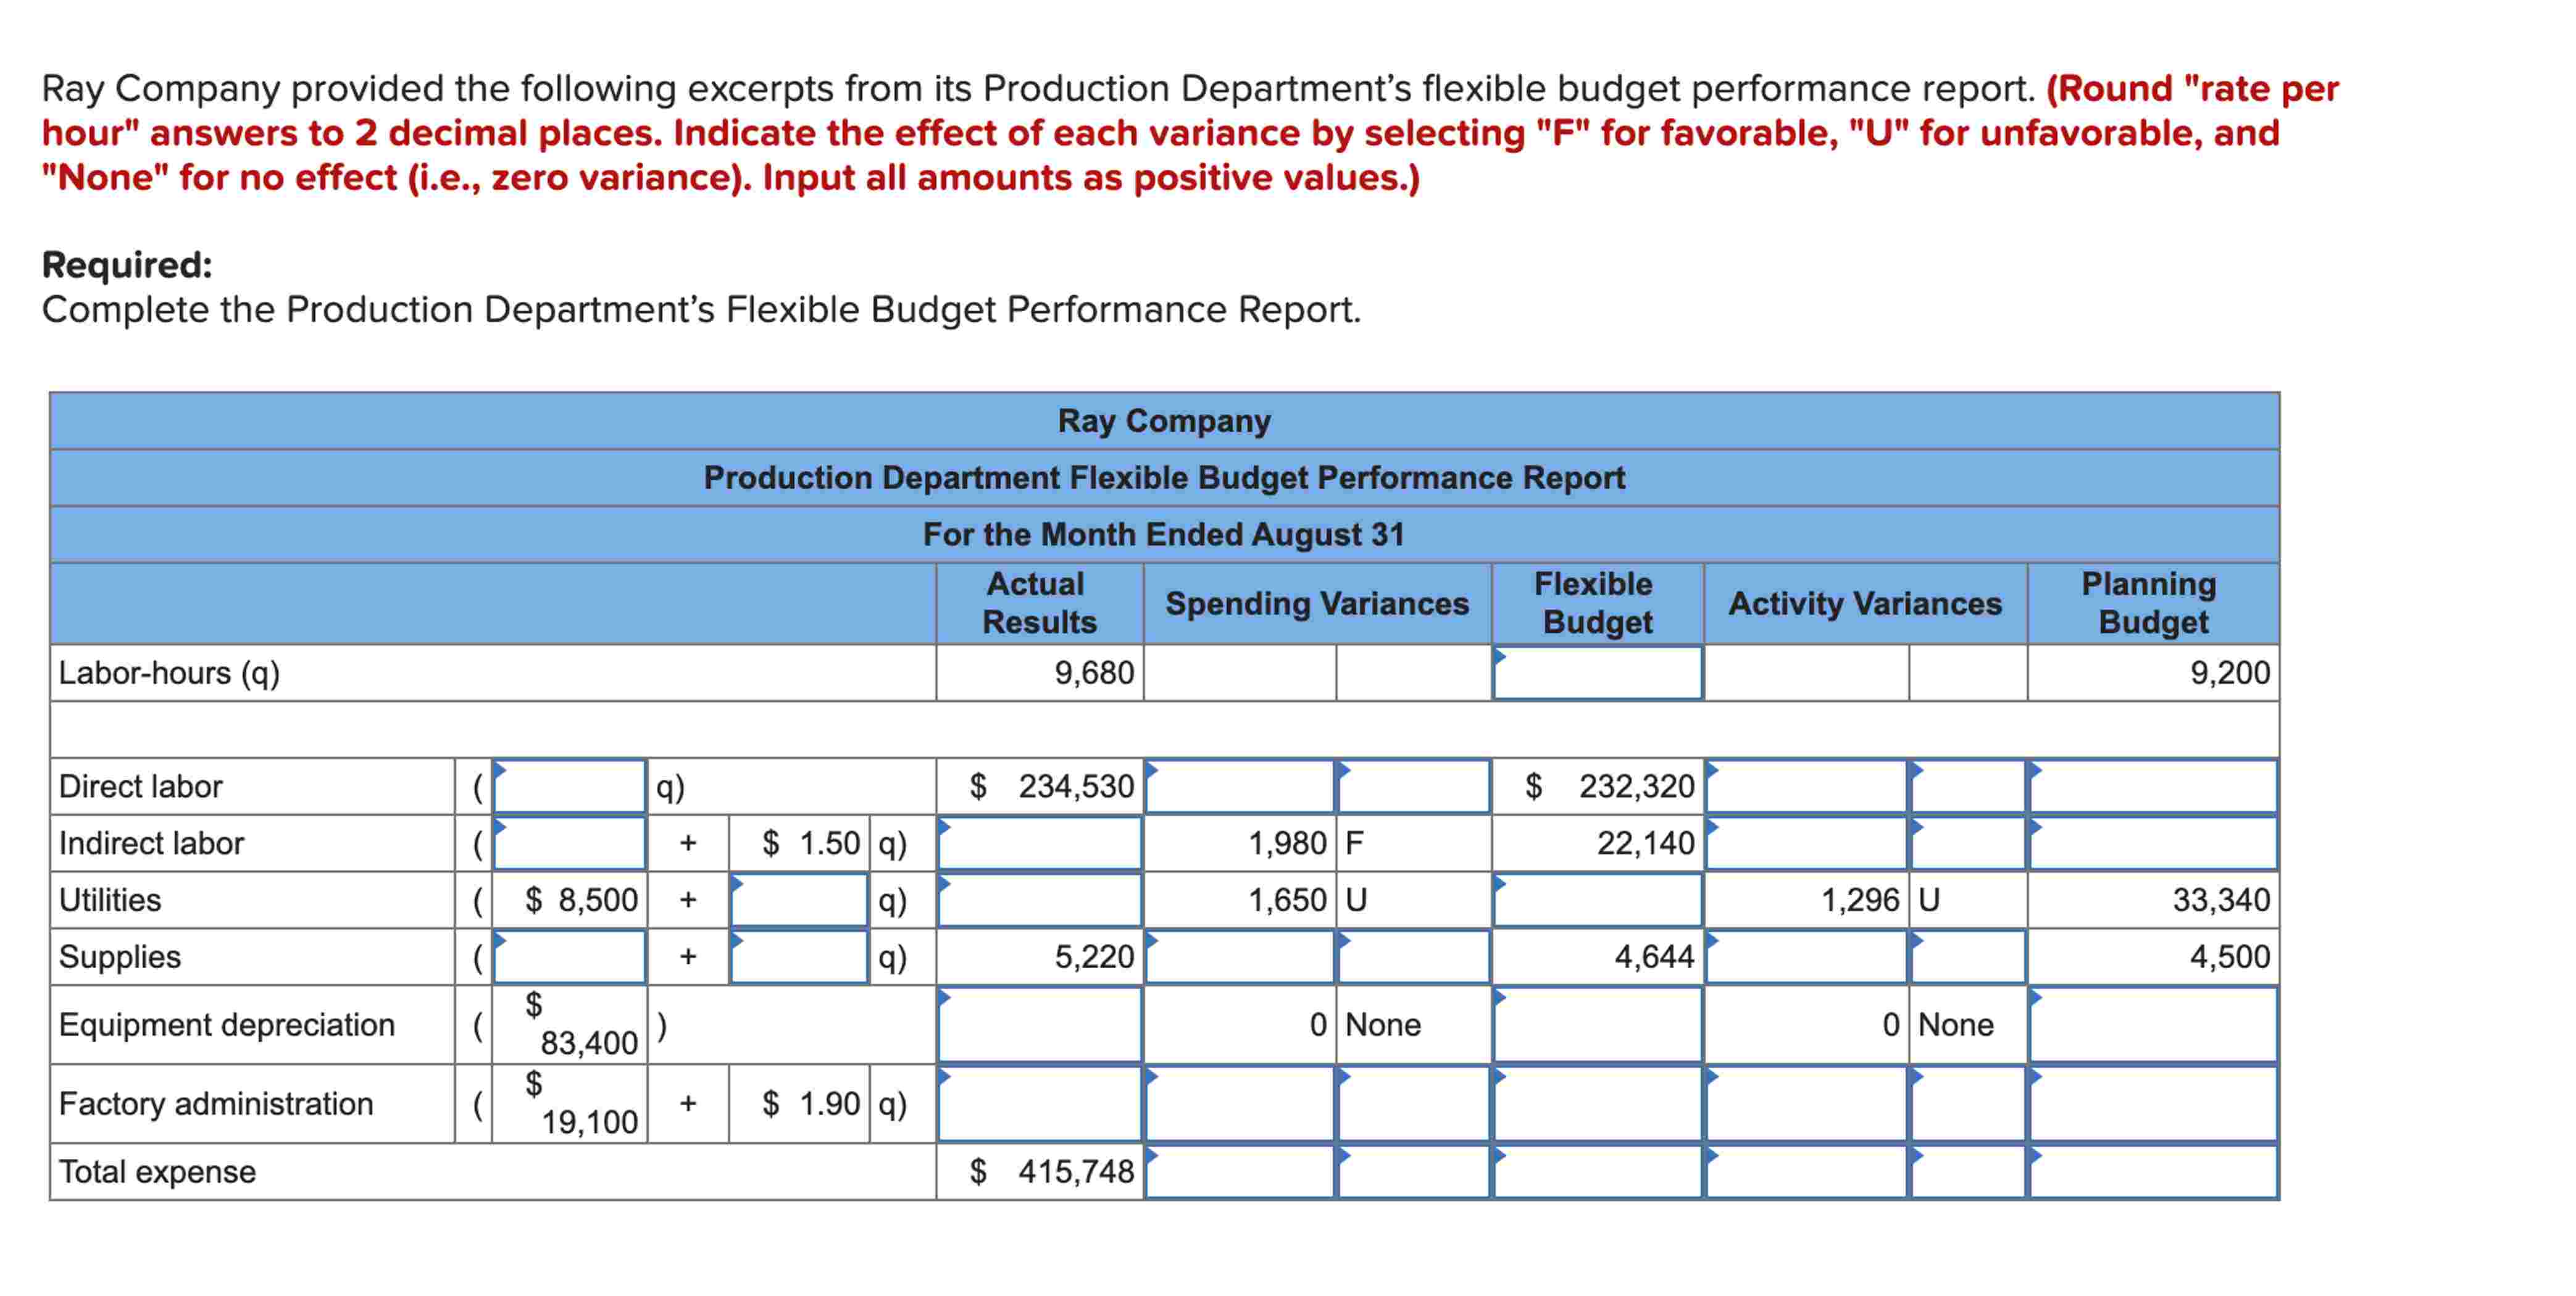Image resolution: width=2576 pixels, height=1296 pixels.
Task: Click Indirect labor fixed cost input
Action: pos(569,843)
